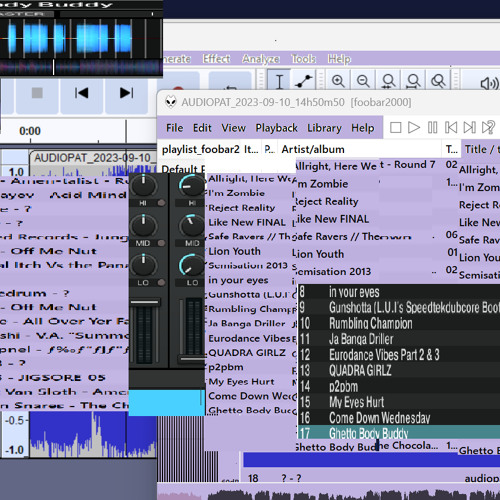This screenshot has height=500, width=500.
Task: Click 'Round 7' text in first playlist row
Action: point(415,165)
